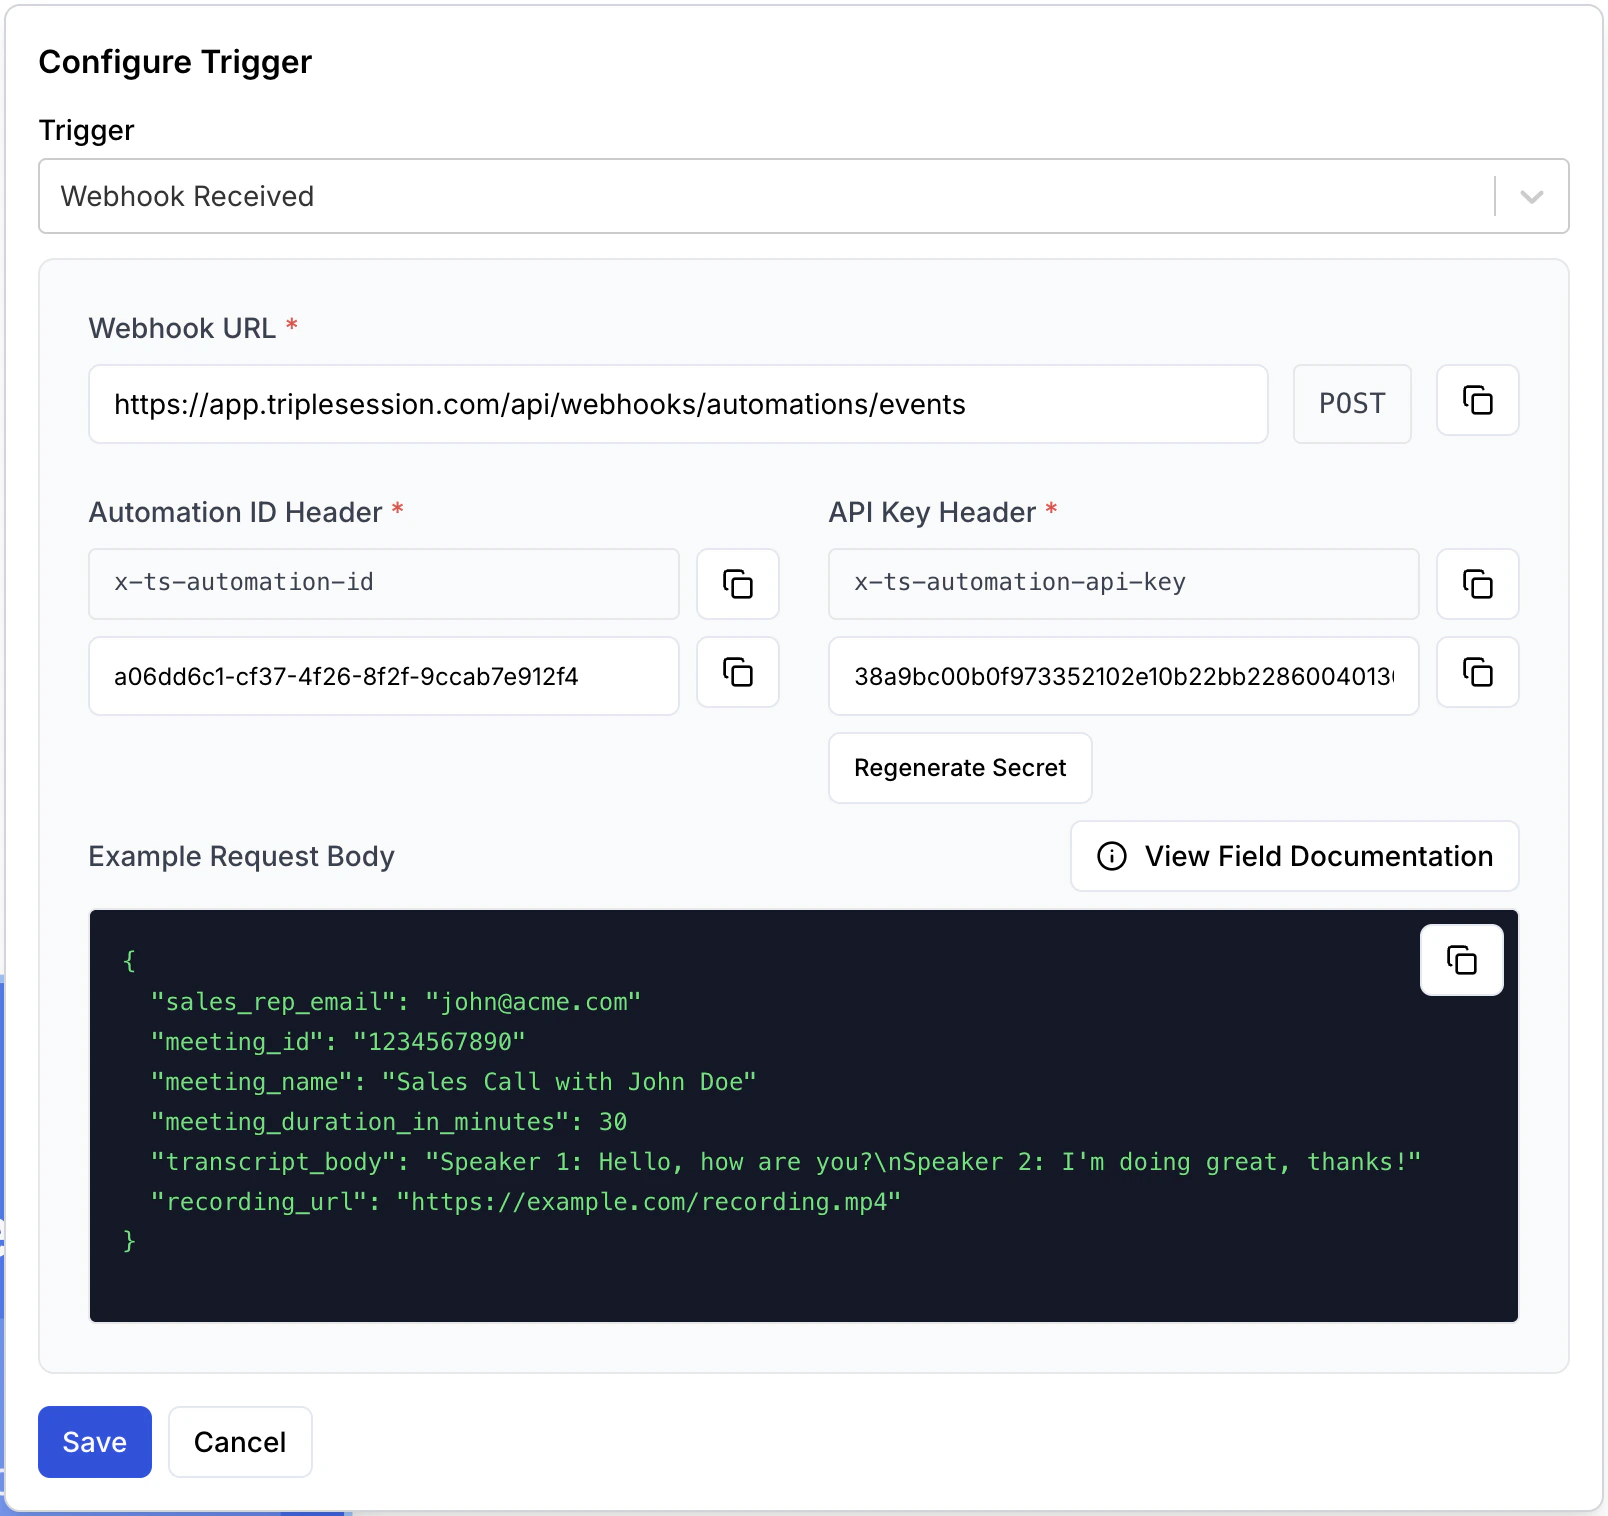The width and height of the screenshot is (1608, 1516).
Task: Copy the Webhook URL
Action: pos(1477,400)
